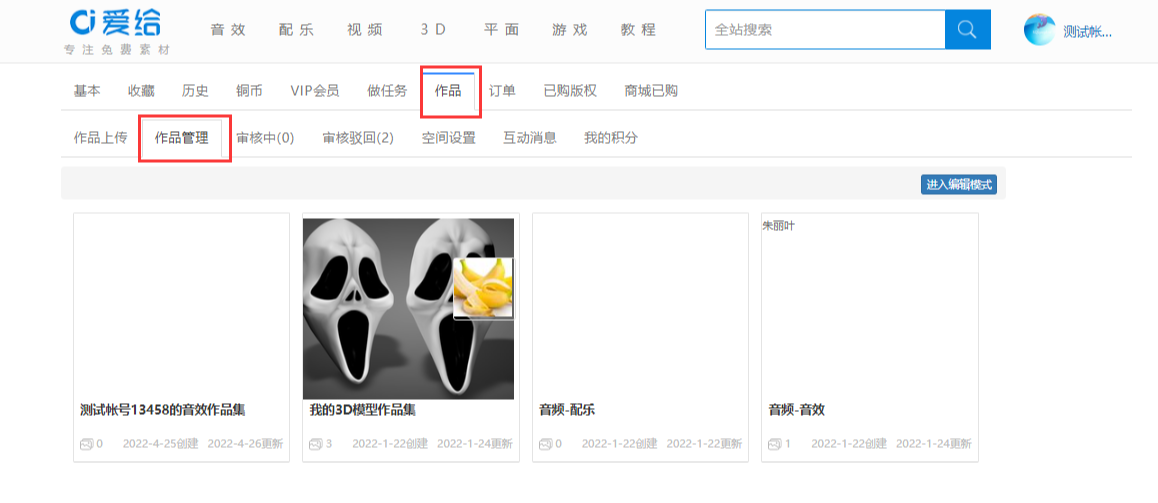The height and width of the screenshot is (503, 1158).
Task: Open the 视频 navigation menu
Action: point(365,30)
